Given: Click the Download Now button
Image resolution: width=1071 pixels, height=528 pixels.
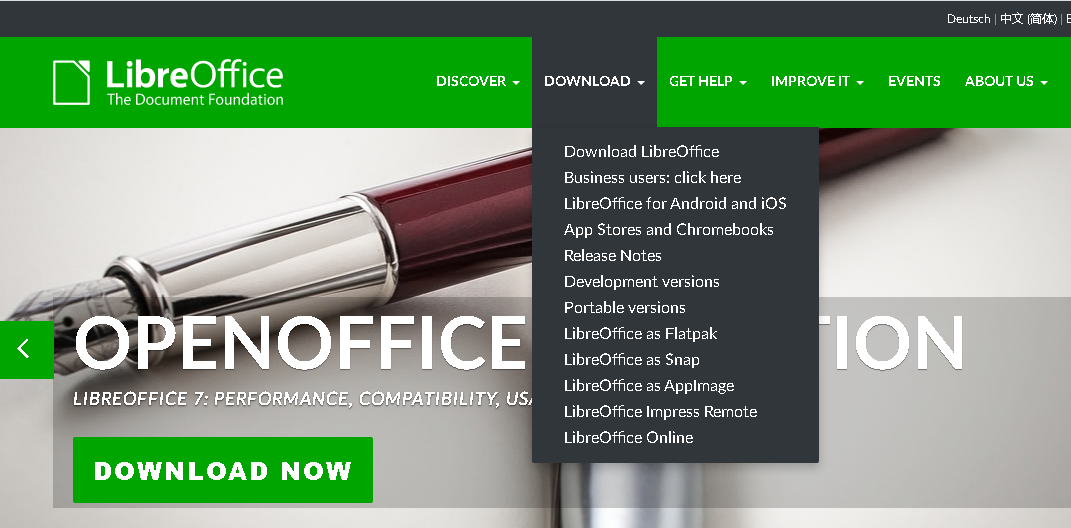Looking at the screenshot, I should point(223,470).
